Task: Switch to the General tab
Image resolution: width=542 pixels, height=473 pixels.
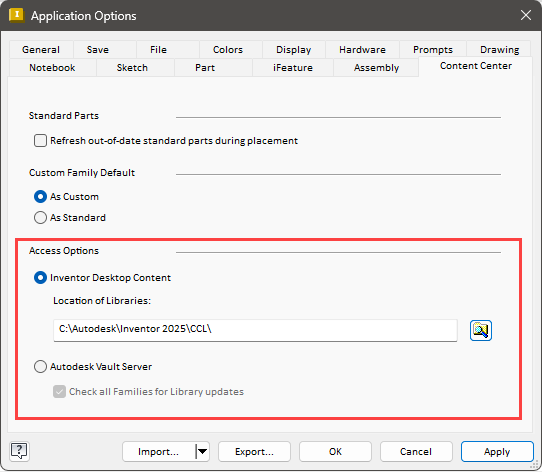Action: (41, 49)
